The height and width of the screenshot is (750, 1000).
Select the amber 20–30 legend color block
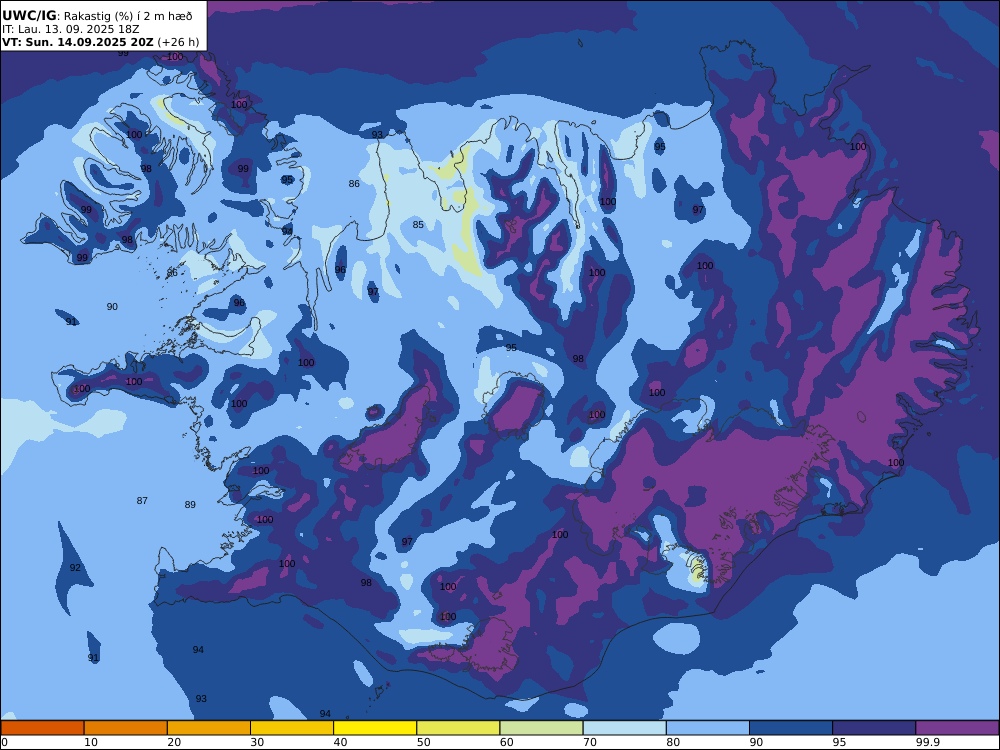[209, 728]
